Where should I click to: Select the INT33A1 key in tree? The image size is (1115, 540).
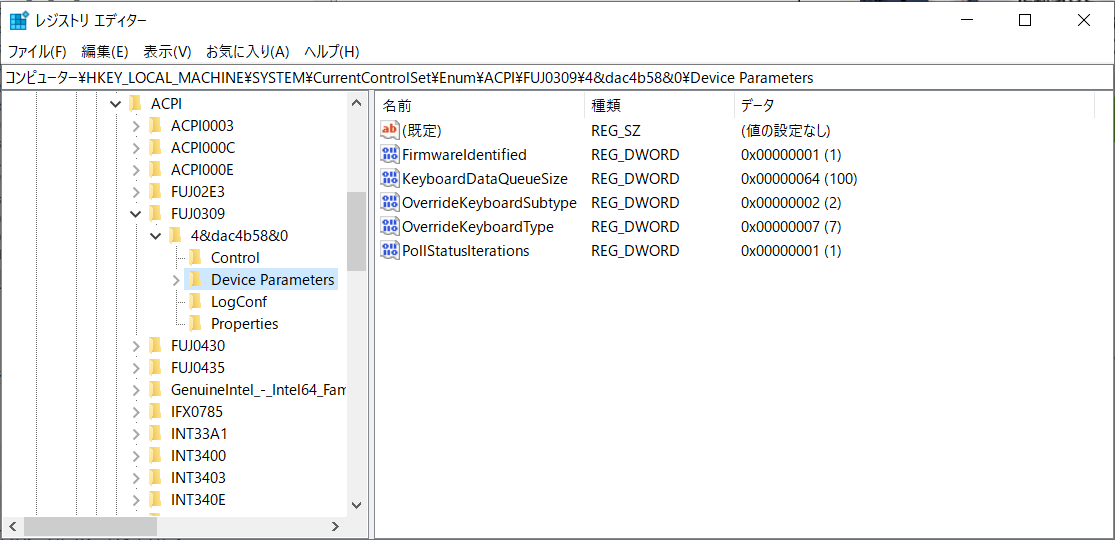point(198,434)
